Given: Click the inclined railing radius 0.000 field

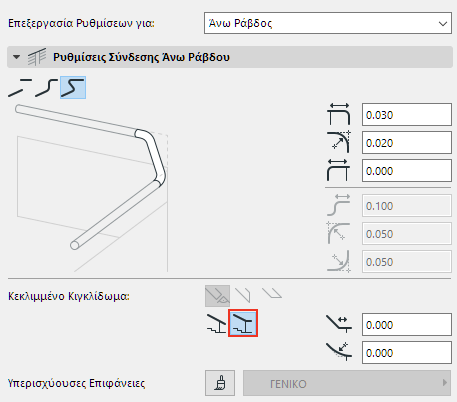Looking at the screenshot, I should click(x=407, y=353).
